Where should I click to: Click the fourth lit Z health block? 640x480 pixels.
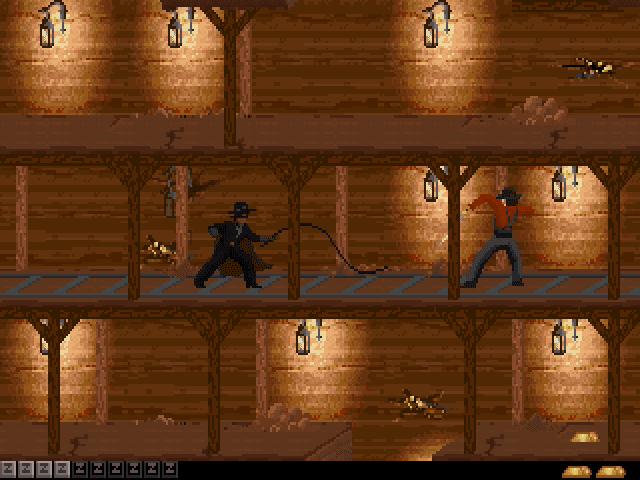click(x=61, y=470)
